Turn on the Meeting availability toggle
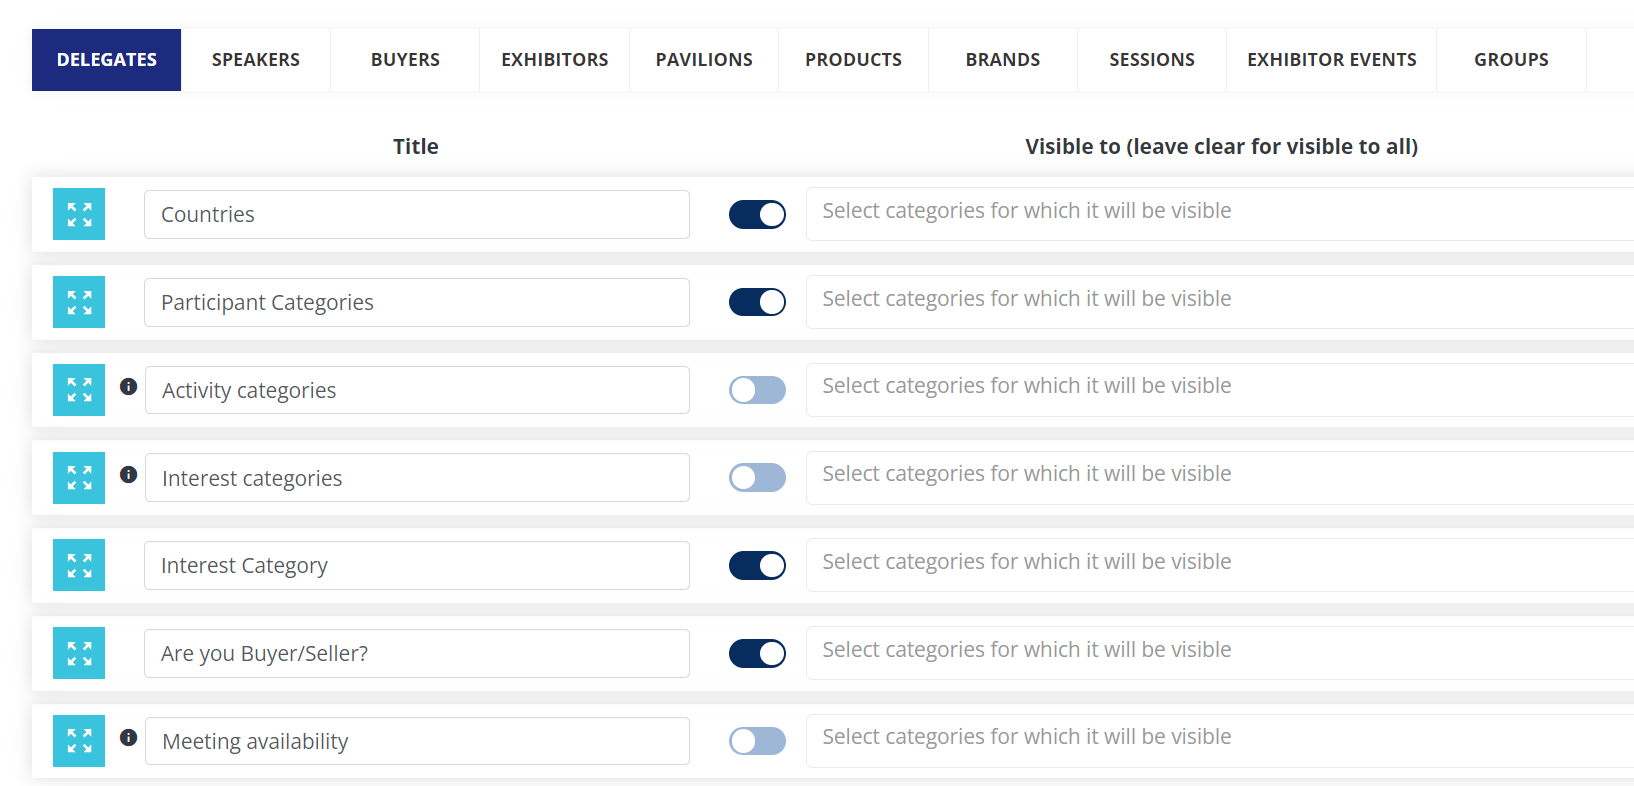 (x=757, y=741)
